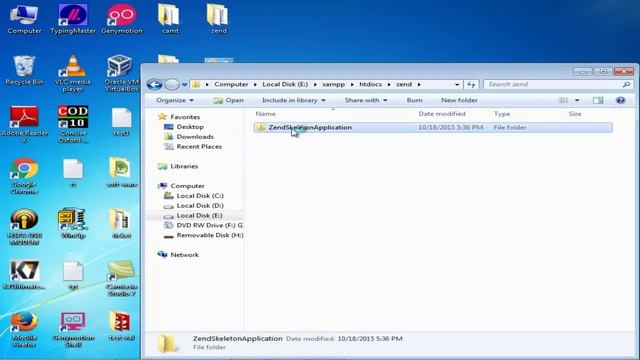Toggle the preview pane button
This screenshot has height=360, width=640.
(598, 100)
